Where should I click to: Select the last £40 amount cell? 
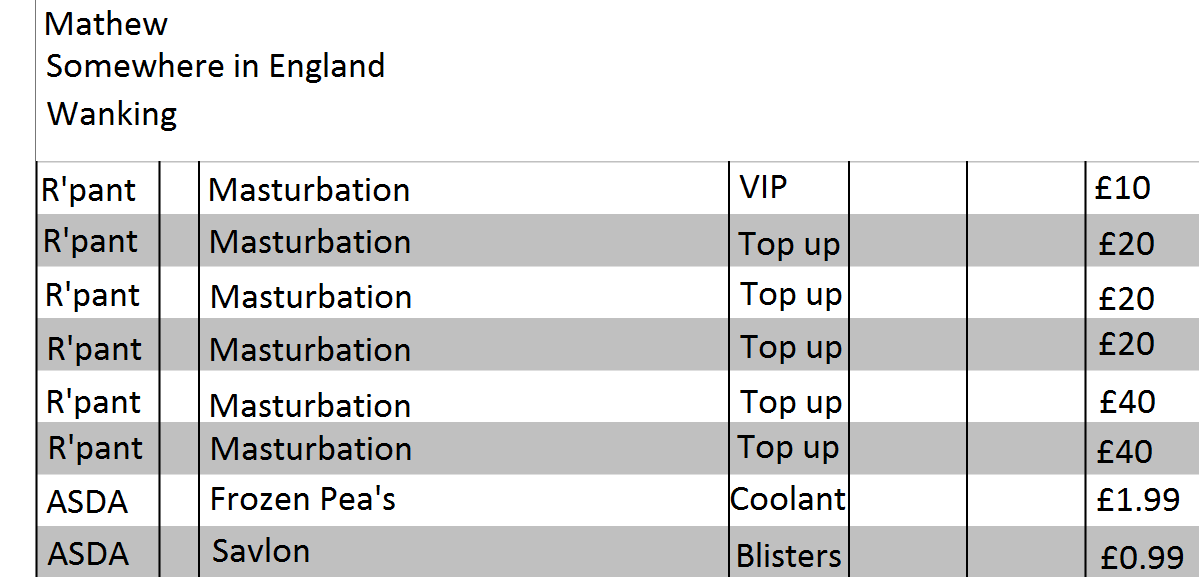tap(1142, 449)
